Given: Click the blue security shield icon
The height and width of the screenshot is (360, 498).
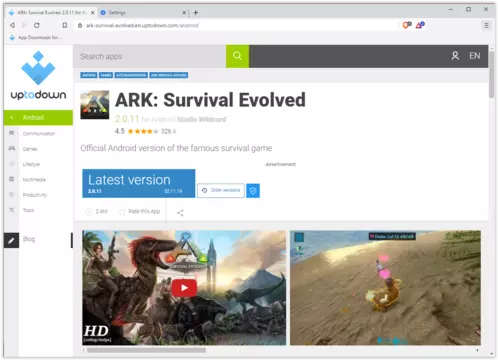Looking at the screenshot, I should pos(253,191).
